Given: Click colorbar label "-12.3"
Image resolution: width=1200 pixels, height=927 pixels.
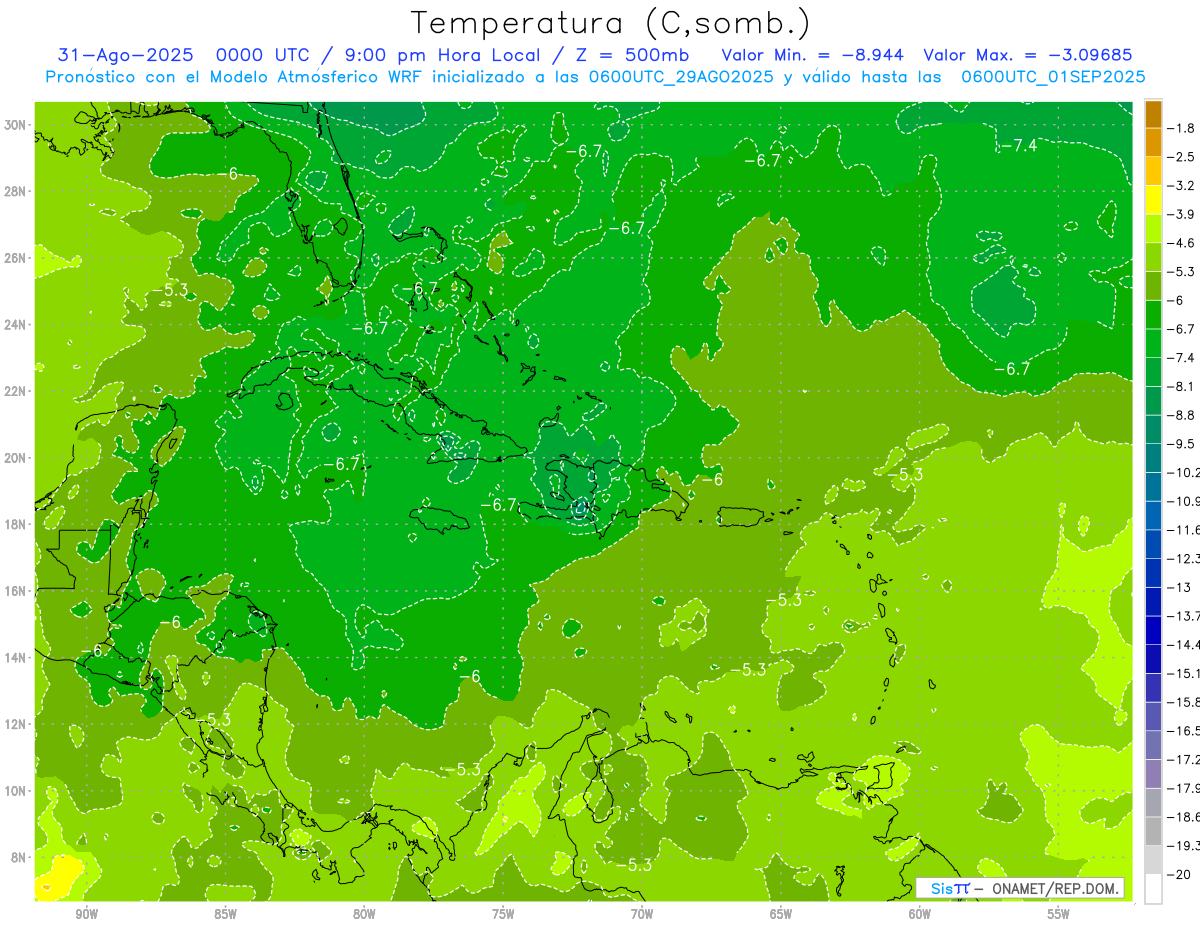Looking at the screenshot, I should pyautogui.click(x=1184, y=558).
